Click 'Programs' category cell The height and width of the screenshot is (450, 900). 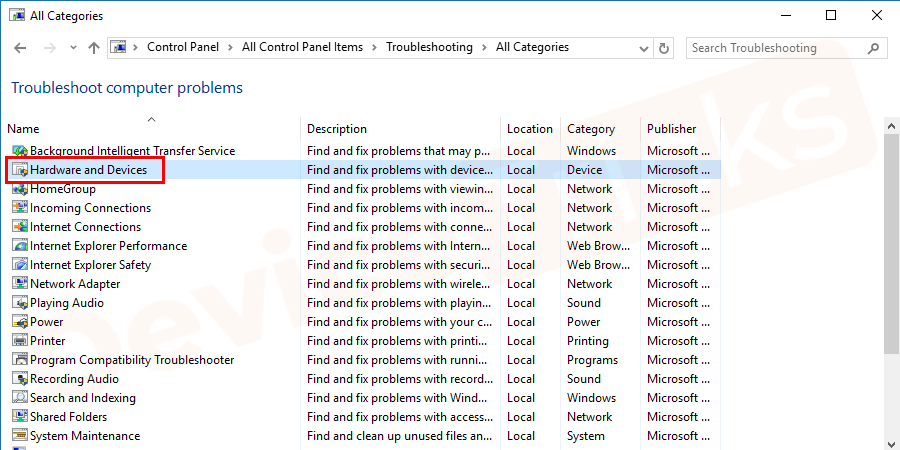(592, 360)
